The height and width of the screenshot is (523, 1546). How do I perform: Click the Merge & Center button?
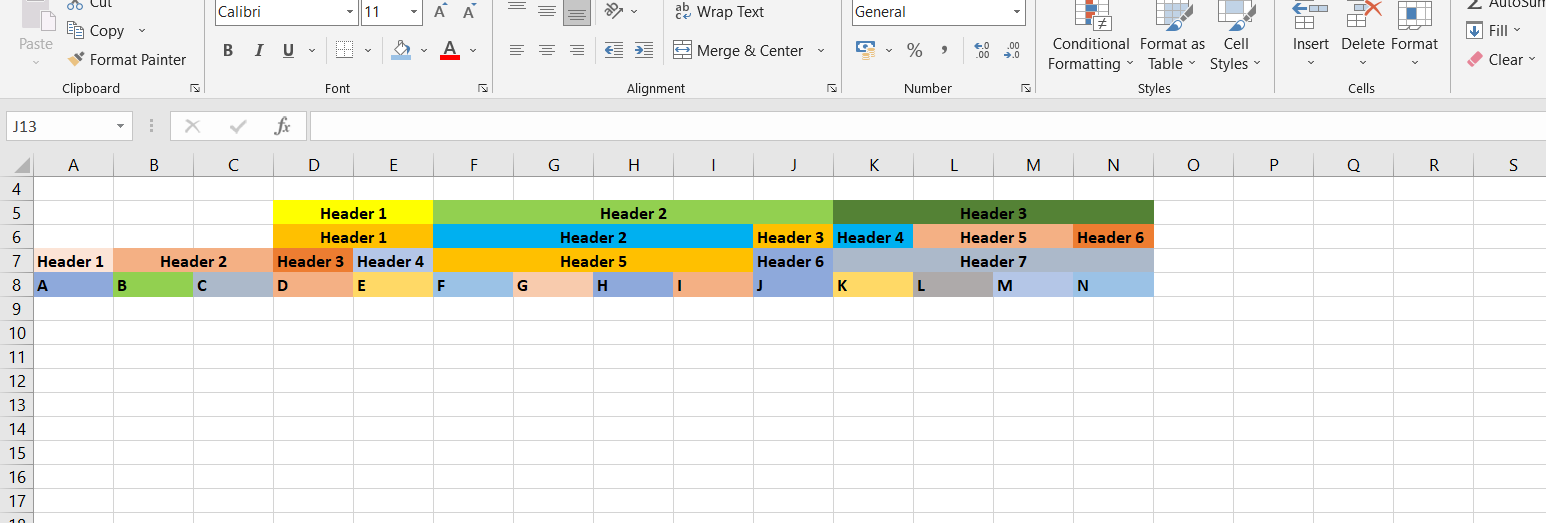point(739,50)
